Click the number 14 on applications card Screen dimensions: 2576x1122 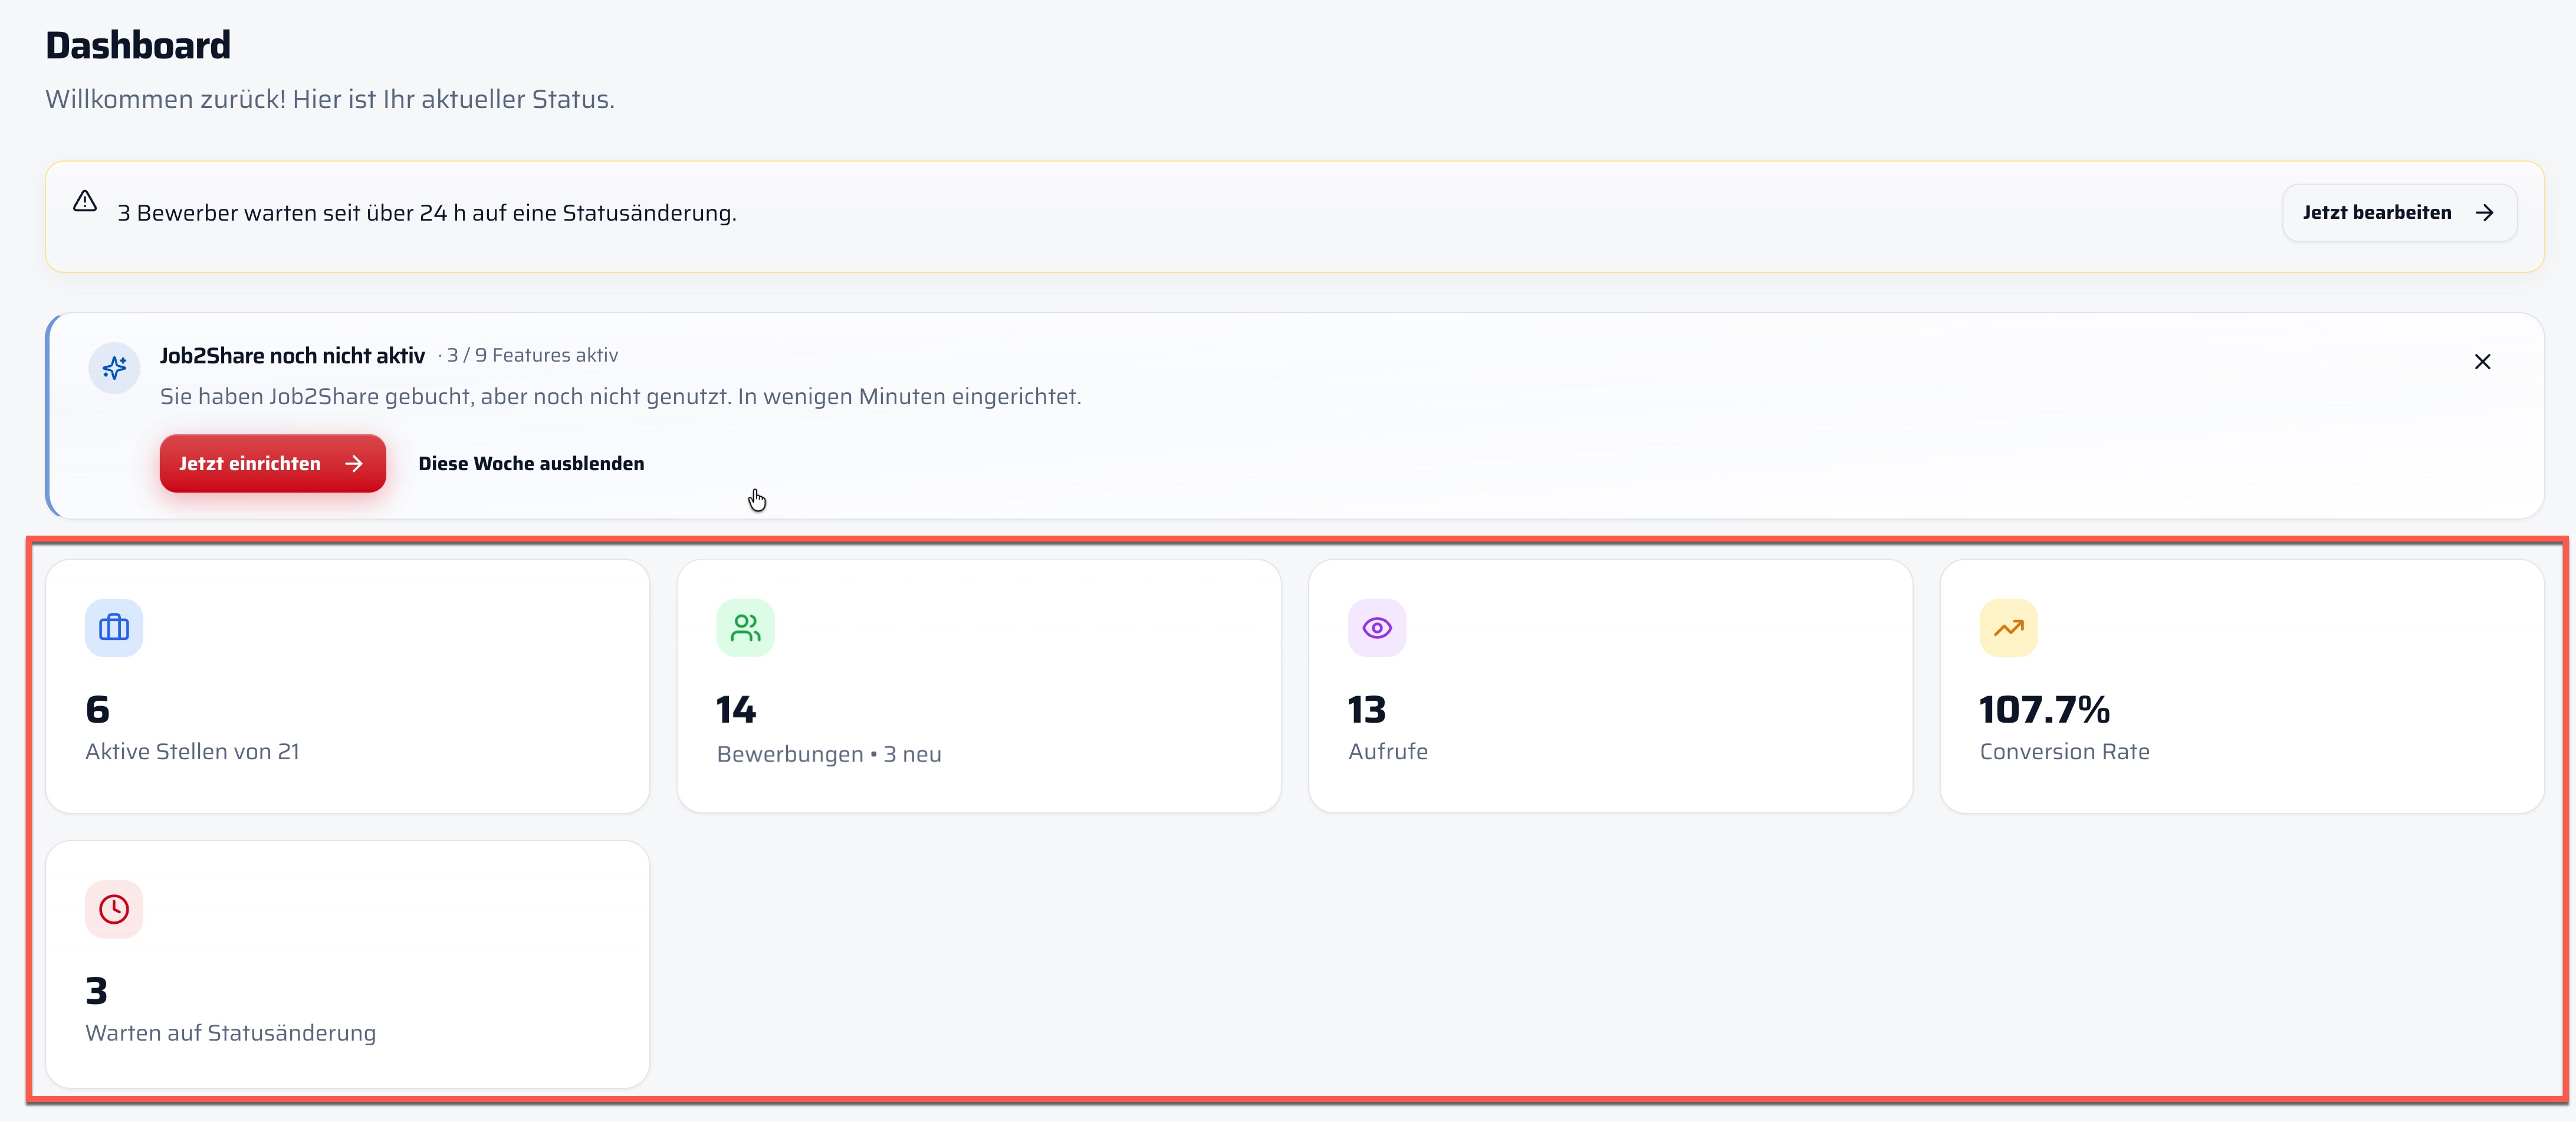(x=736, y=710)
